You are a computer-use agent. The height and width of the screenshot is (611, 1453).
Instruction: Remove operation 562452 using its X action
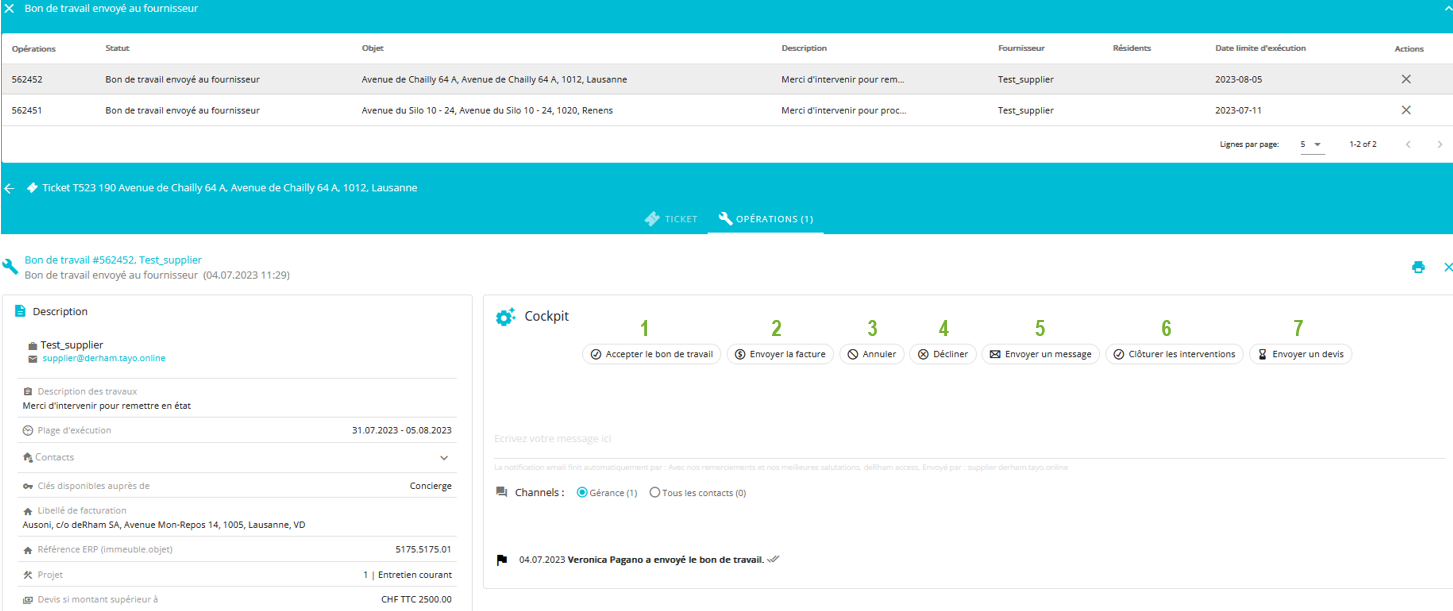1406,79
